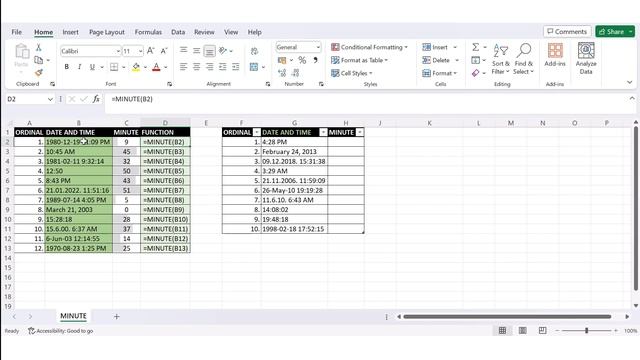This screenshot has height=360, width=640.
Task: Apply Comma Style format
Action: point(316,60)
